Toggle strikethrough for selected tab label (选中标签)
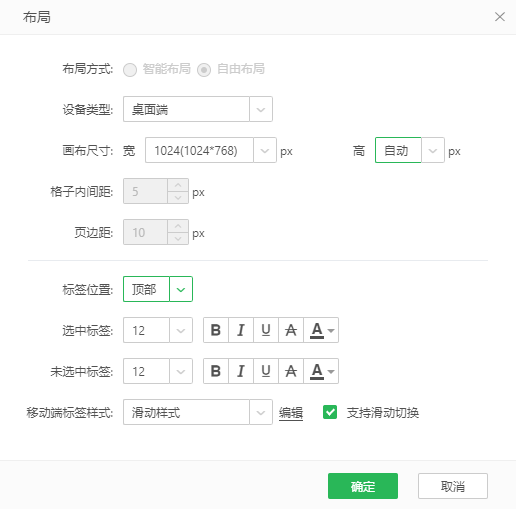Image resolution: width=516 pixels, height=509 pixels. pyautogui.click(x=291, y=330)
